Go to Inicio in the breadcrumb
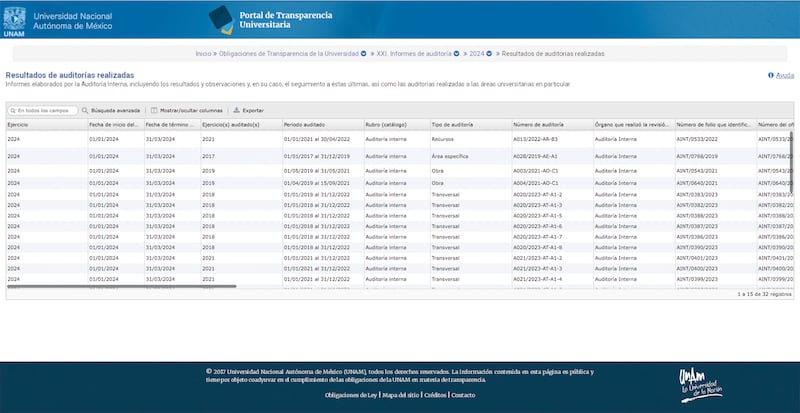The height and width of the screenshot is (413, 800). [203, 53]
